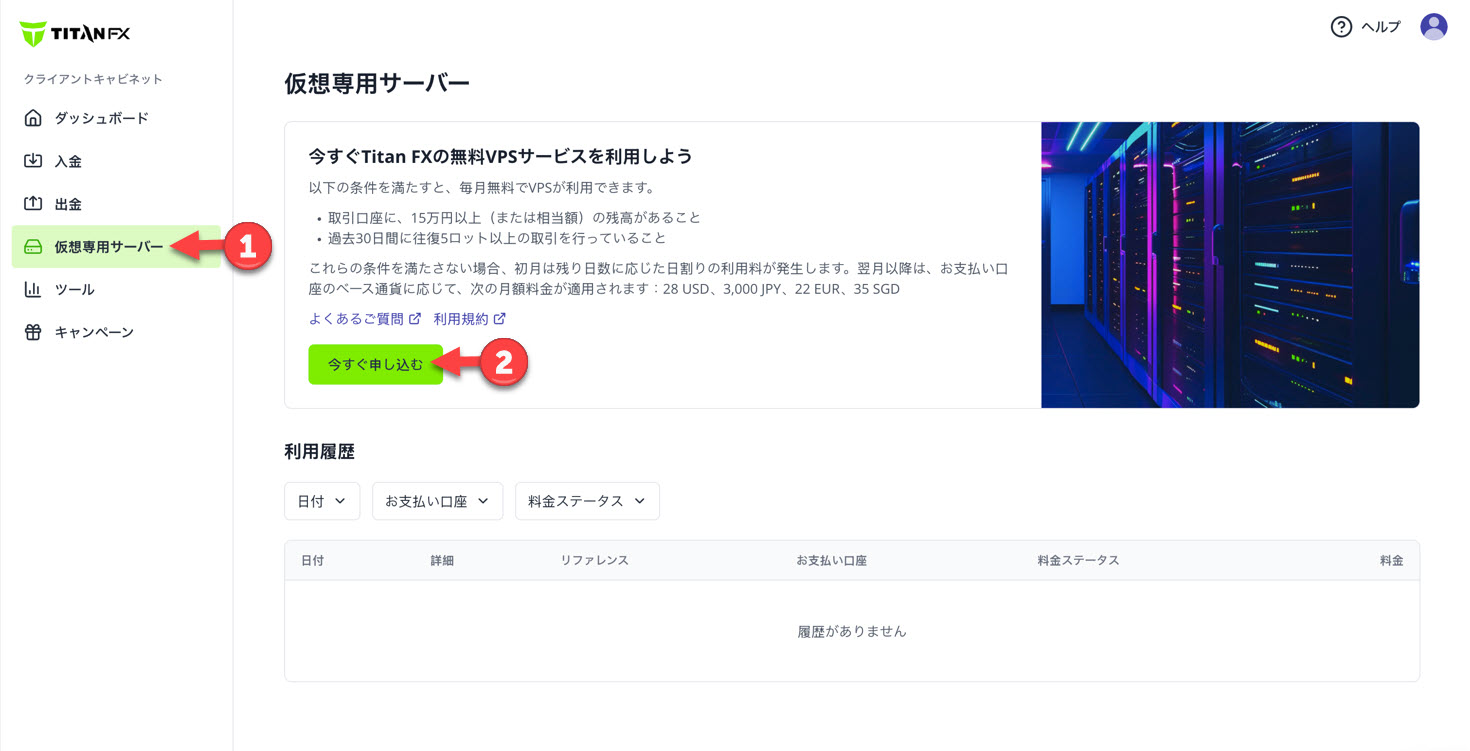Click the 仮想専用サーバー page title
This screenshot has width=1470, height=751.
[377, 84]
